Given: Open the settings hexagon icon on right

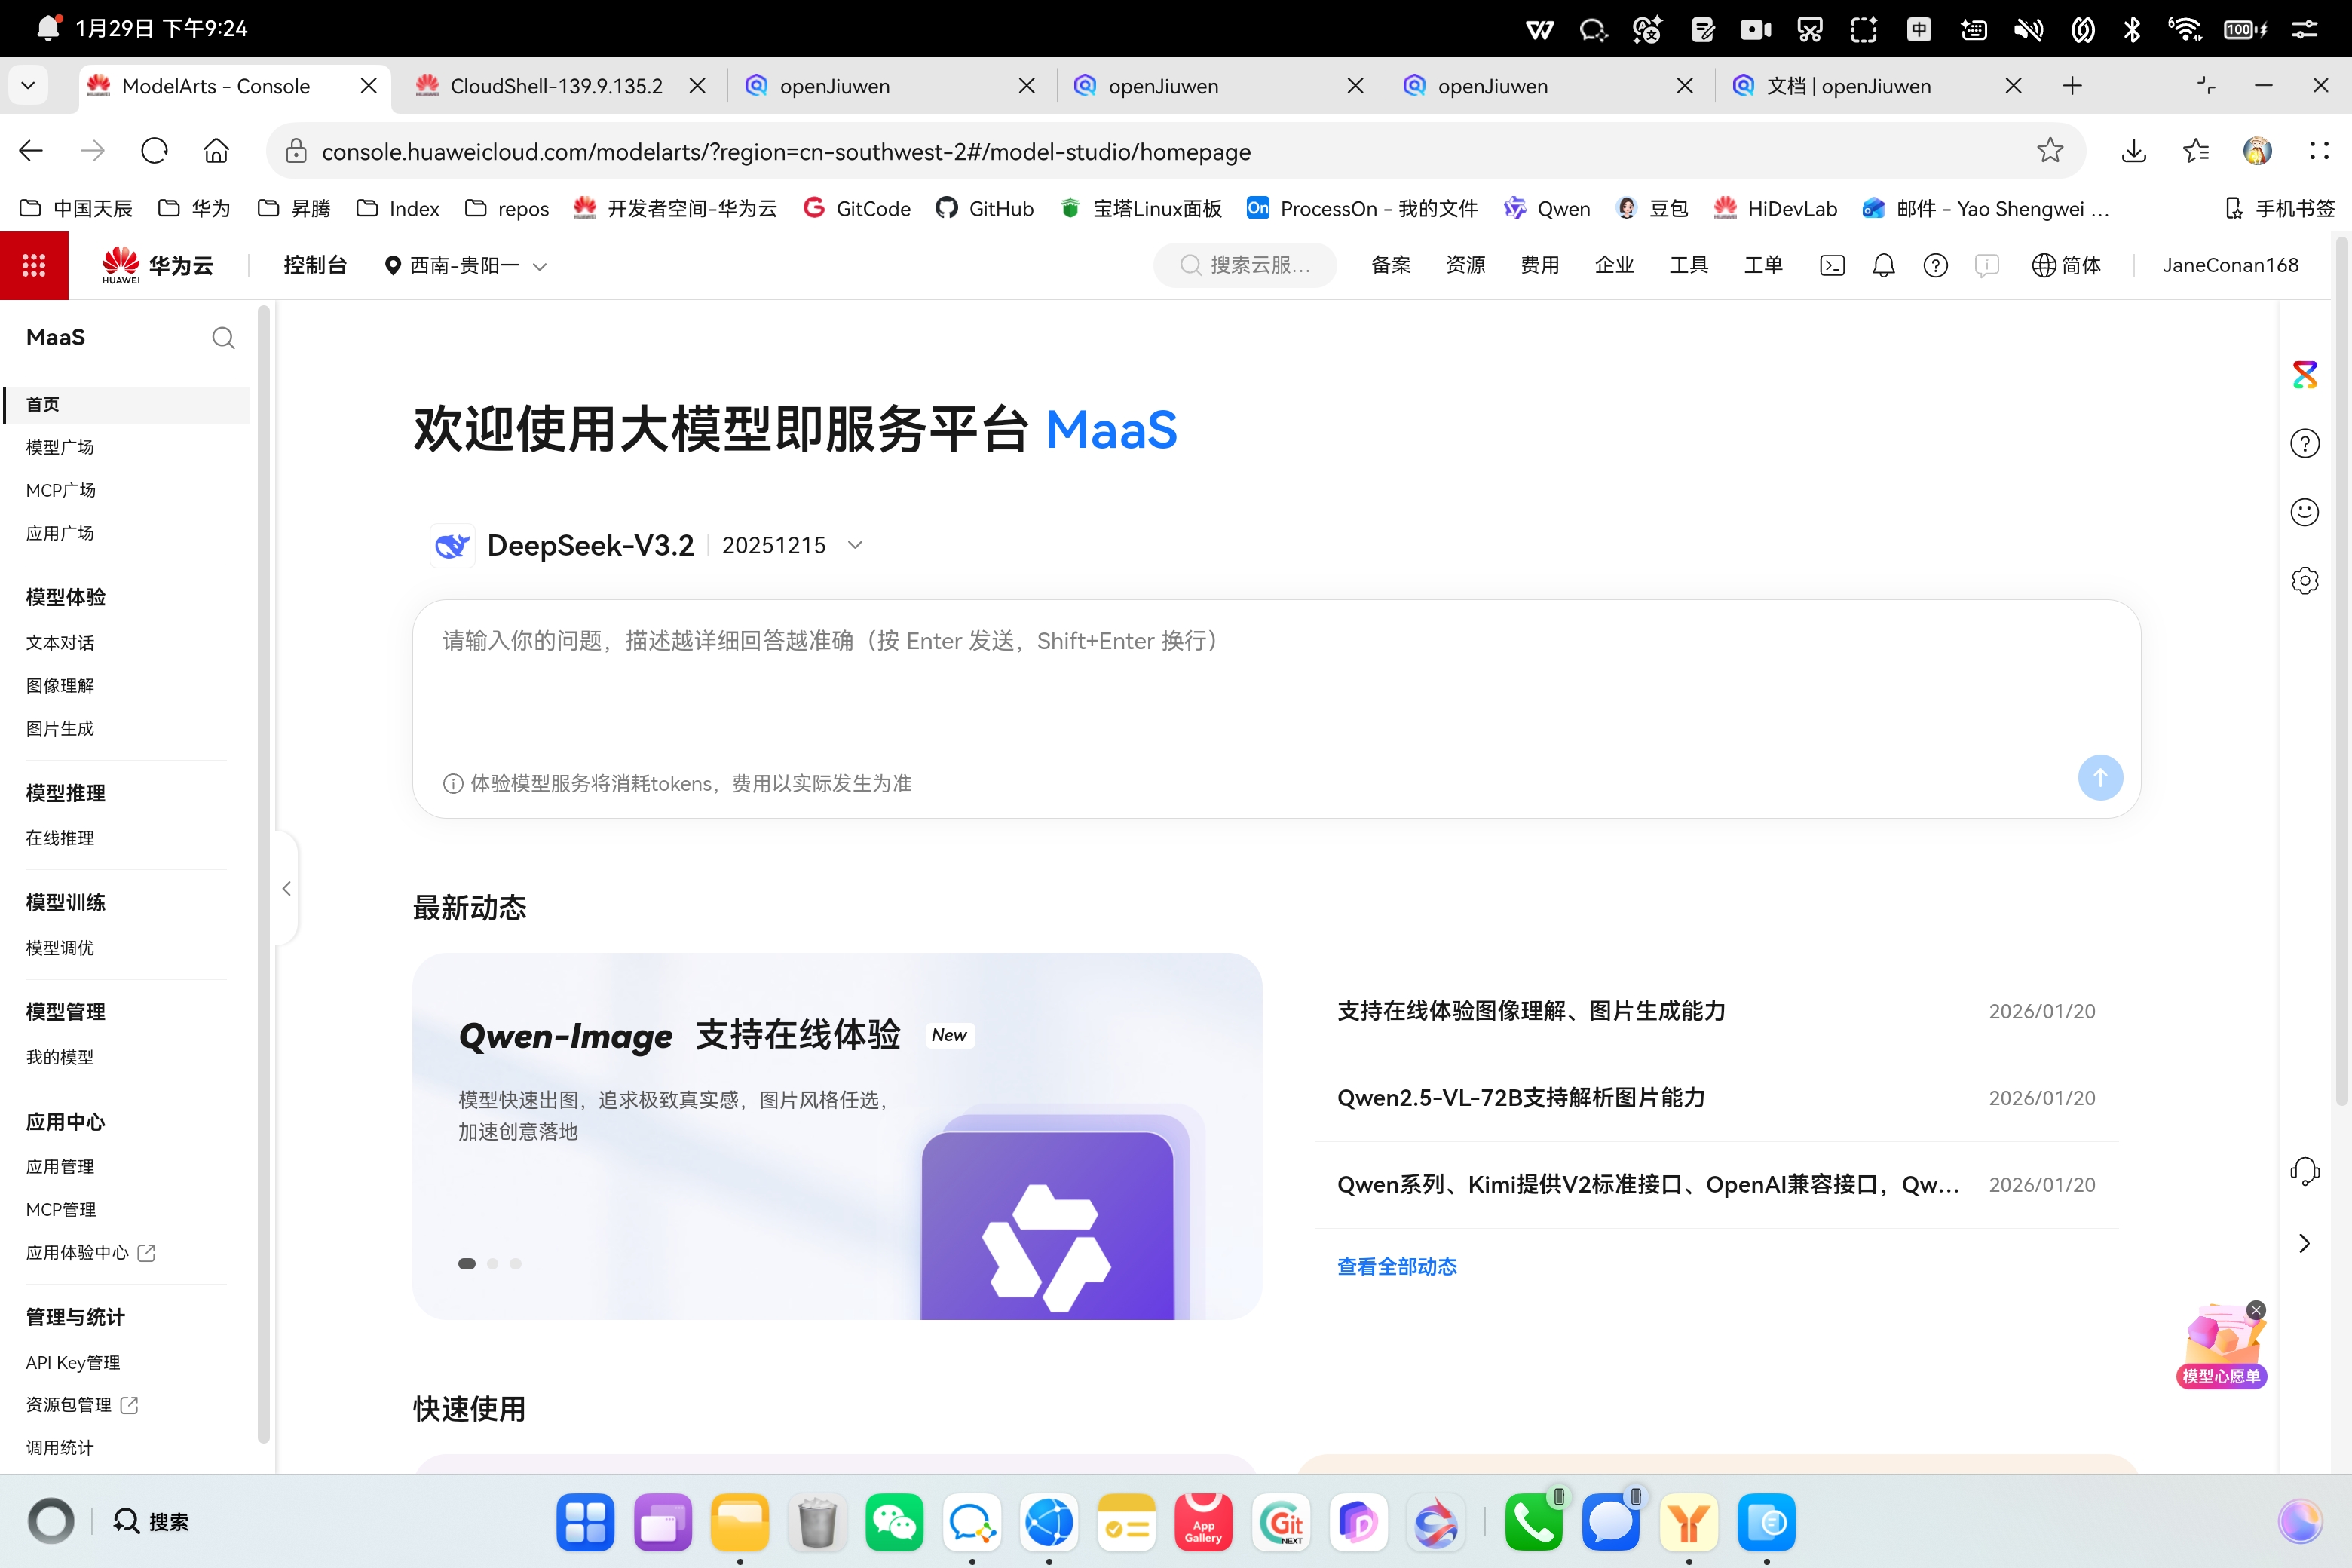Looking at the screenshot, I should pos(2304,581).
